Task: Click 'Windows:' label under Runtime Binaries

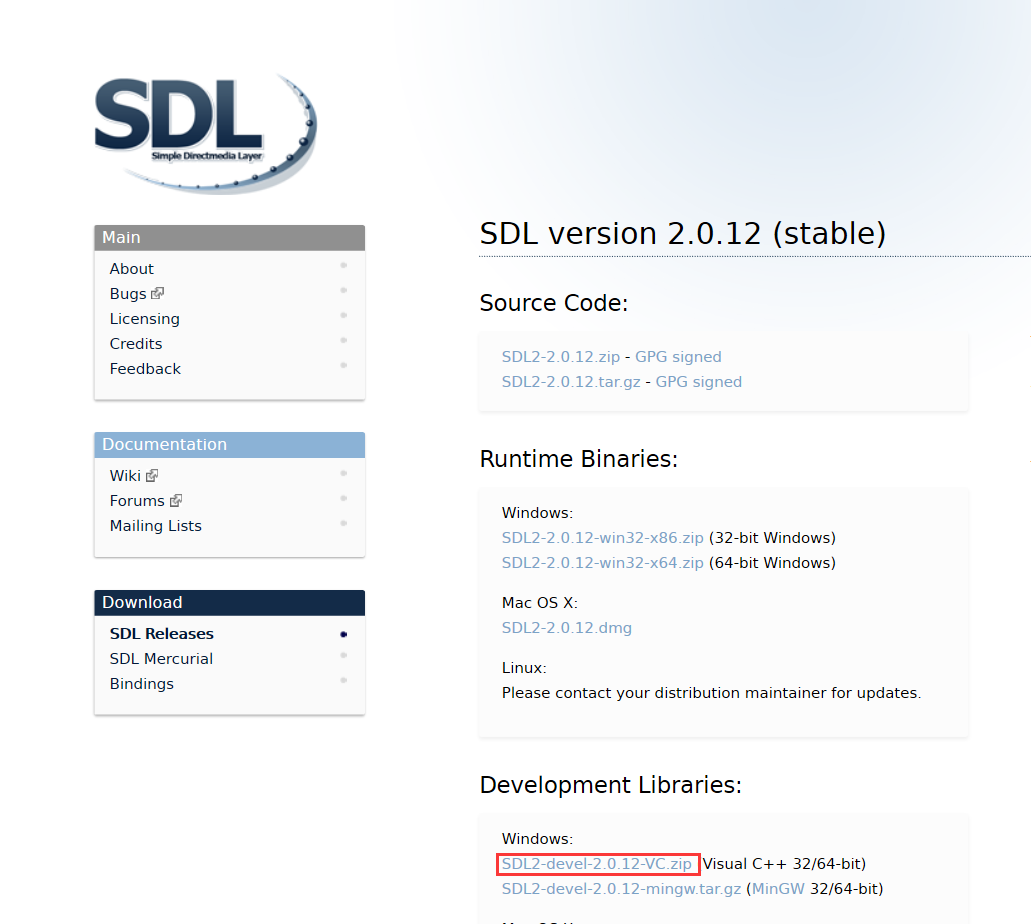Action: (x=537, y=512)
